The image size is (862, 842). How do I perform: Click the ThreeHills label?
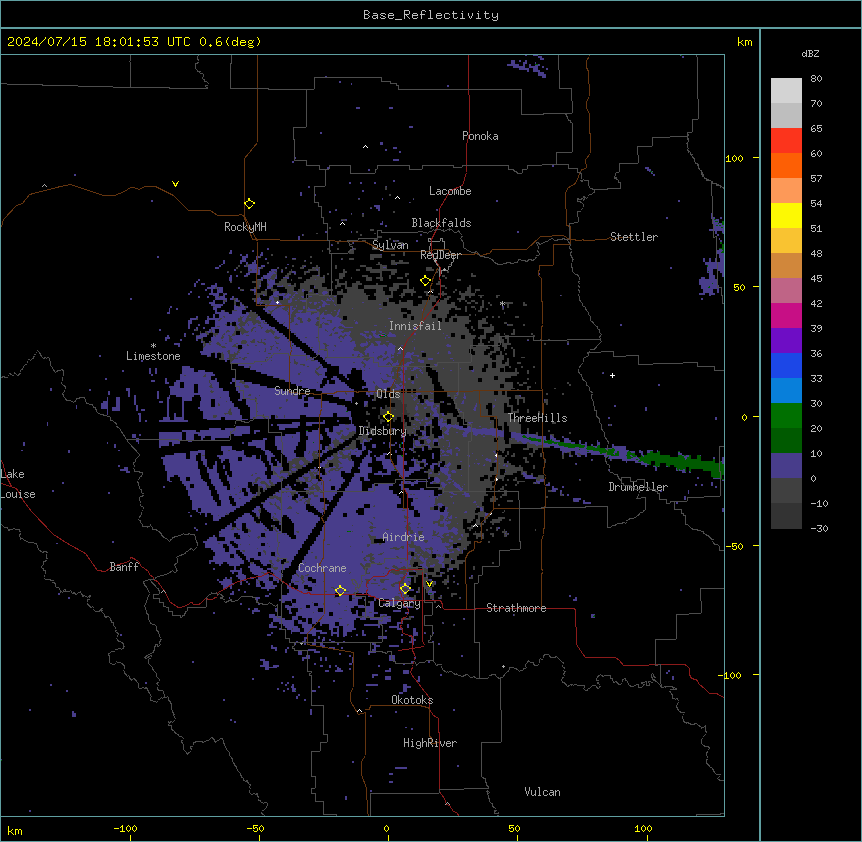537,418
